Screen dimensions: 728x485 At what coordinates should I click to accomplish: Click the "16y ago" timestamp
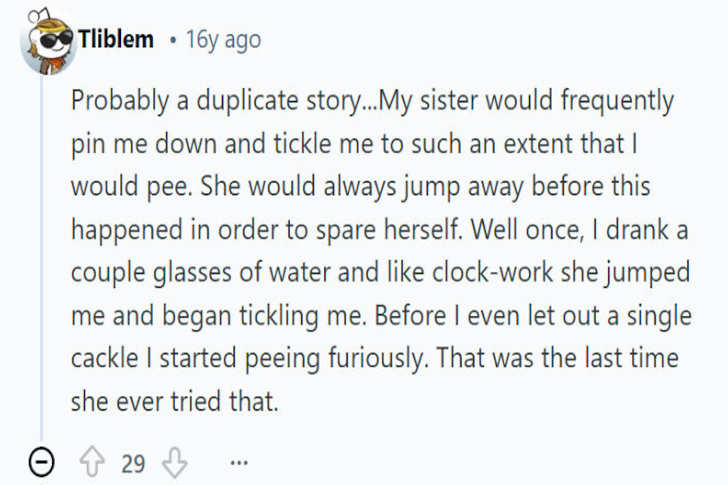pos(223,40)
